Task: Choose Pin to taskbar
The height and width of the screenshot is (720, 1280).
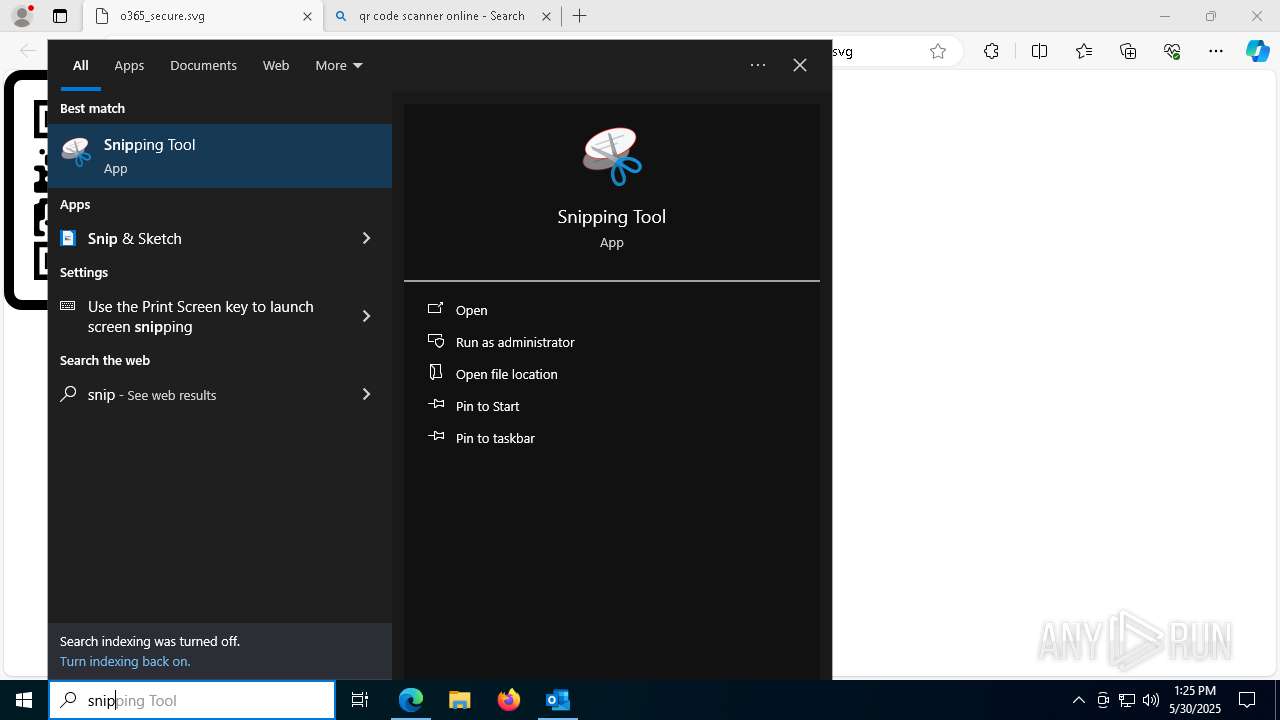Action: (495, 438)
